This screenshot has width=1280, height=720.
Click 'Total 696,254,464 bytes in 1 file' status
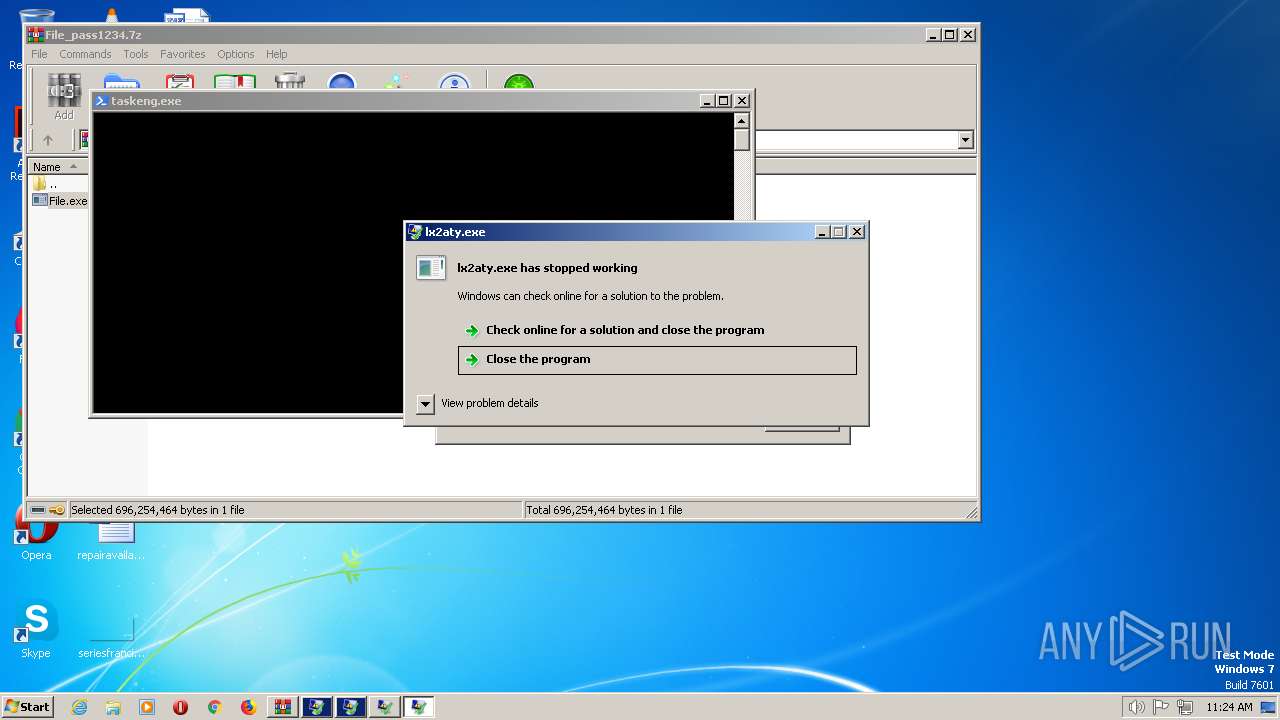604,510
